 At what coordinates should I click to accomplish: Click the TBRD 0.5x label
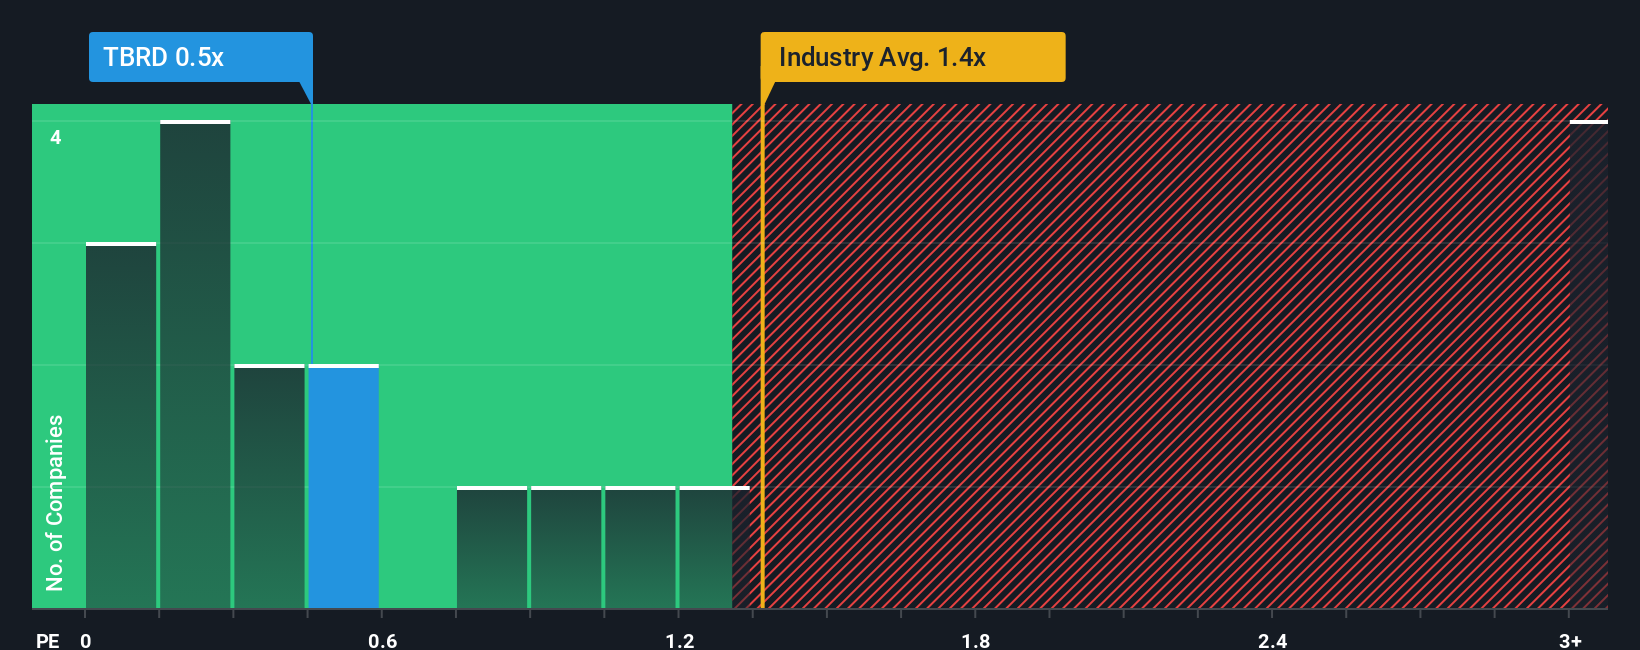point(200,57)
